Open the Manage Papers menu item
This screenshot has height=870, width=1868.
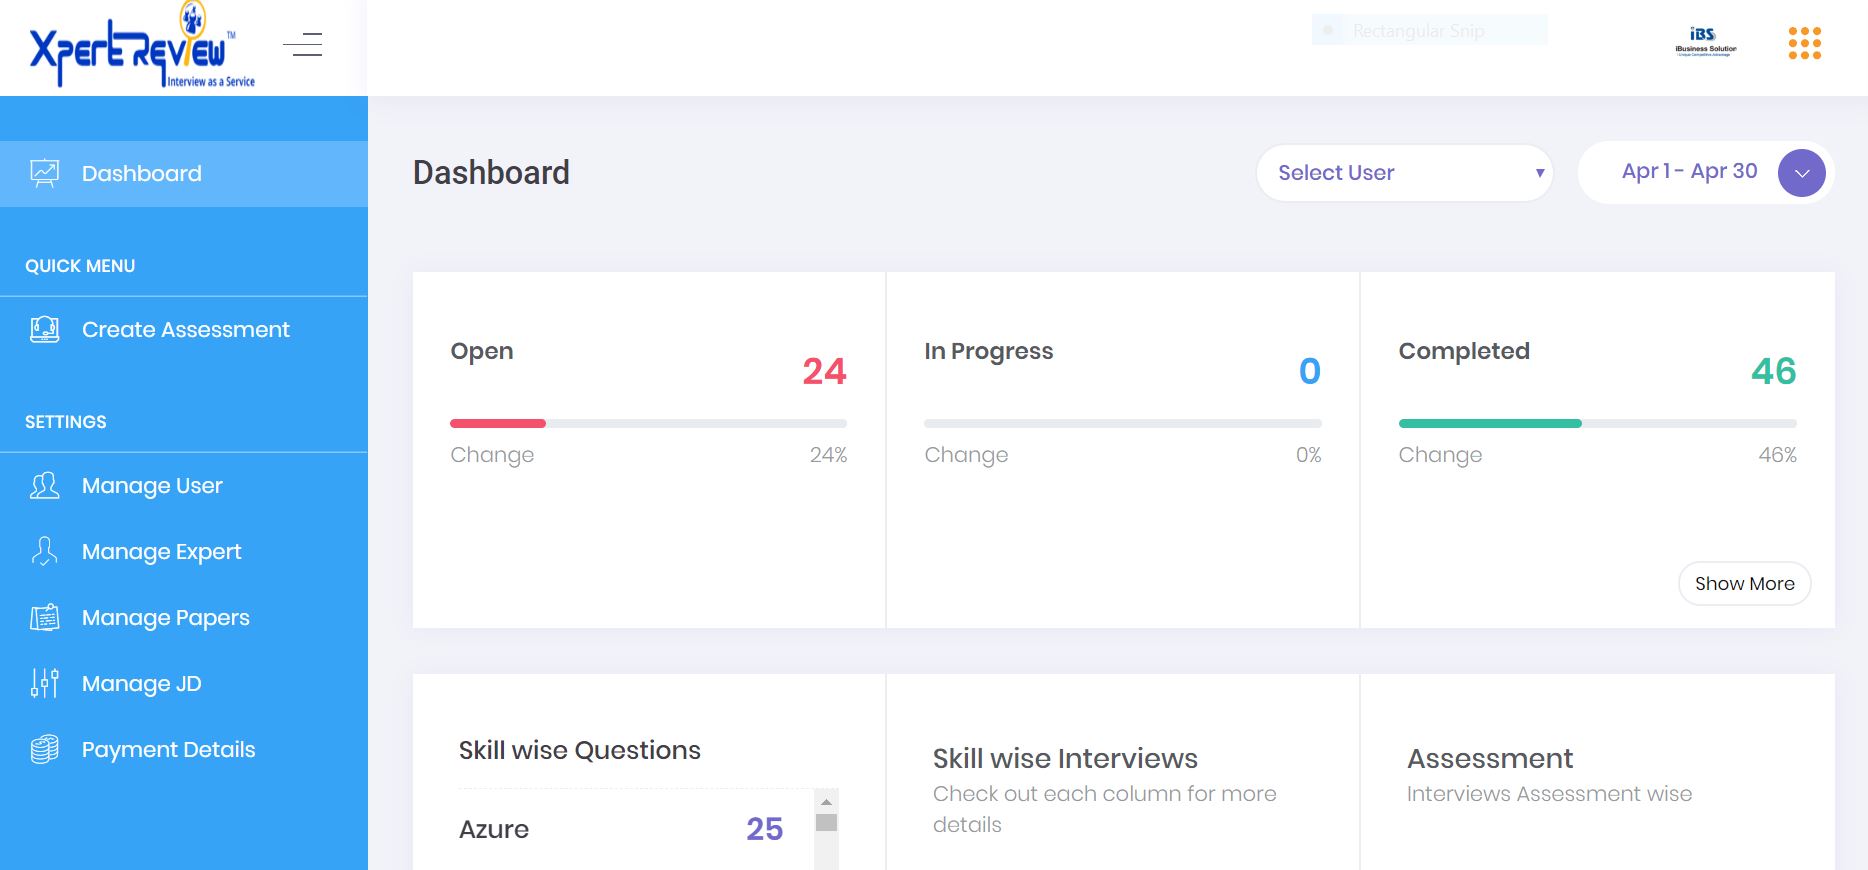pos(166,618)
